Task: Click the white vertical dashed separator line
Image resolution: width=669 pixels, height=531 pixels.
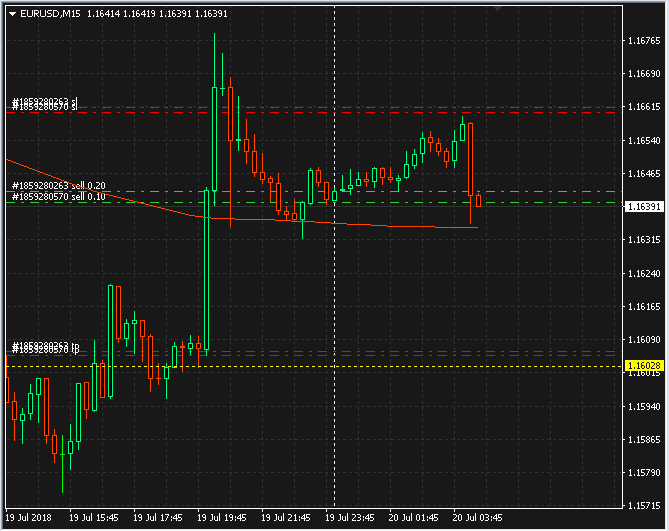Action: pyautogui.click(x=334, y=300)
